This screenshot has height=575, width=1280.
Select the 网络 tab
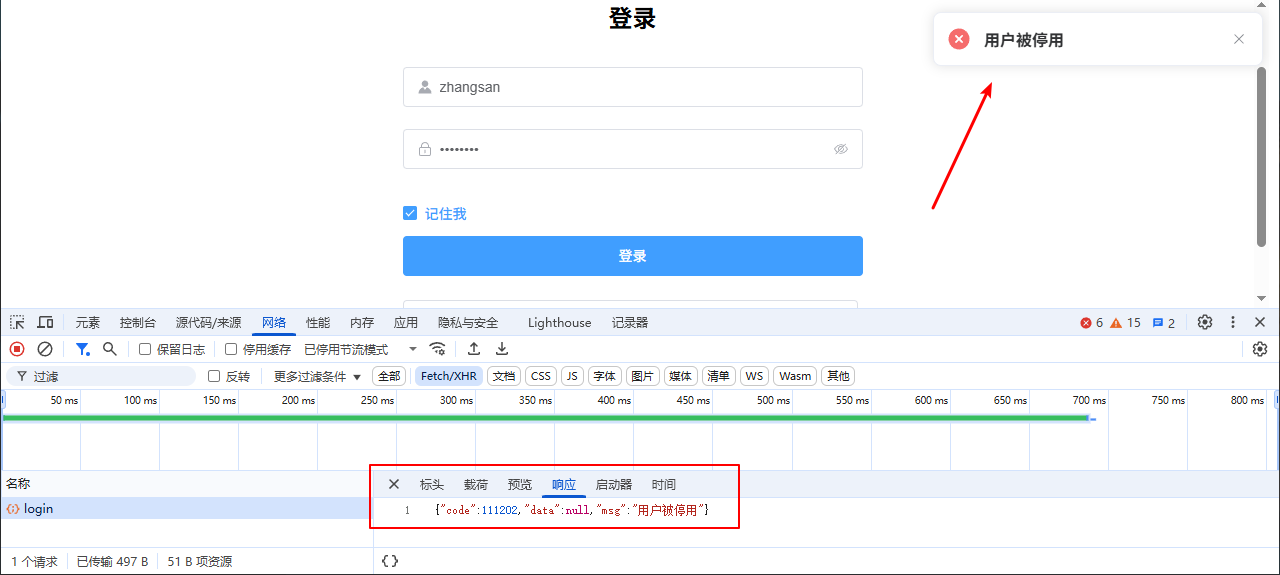click(274, 322)
